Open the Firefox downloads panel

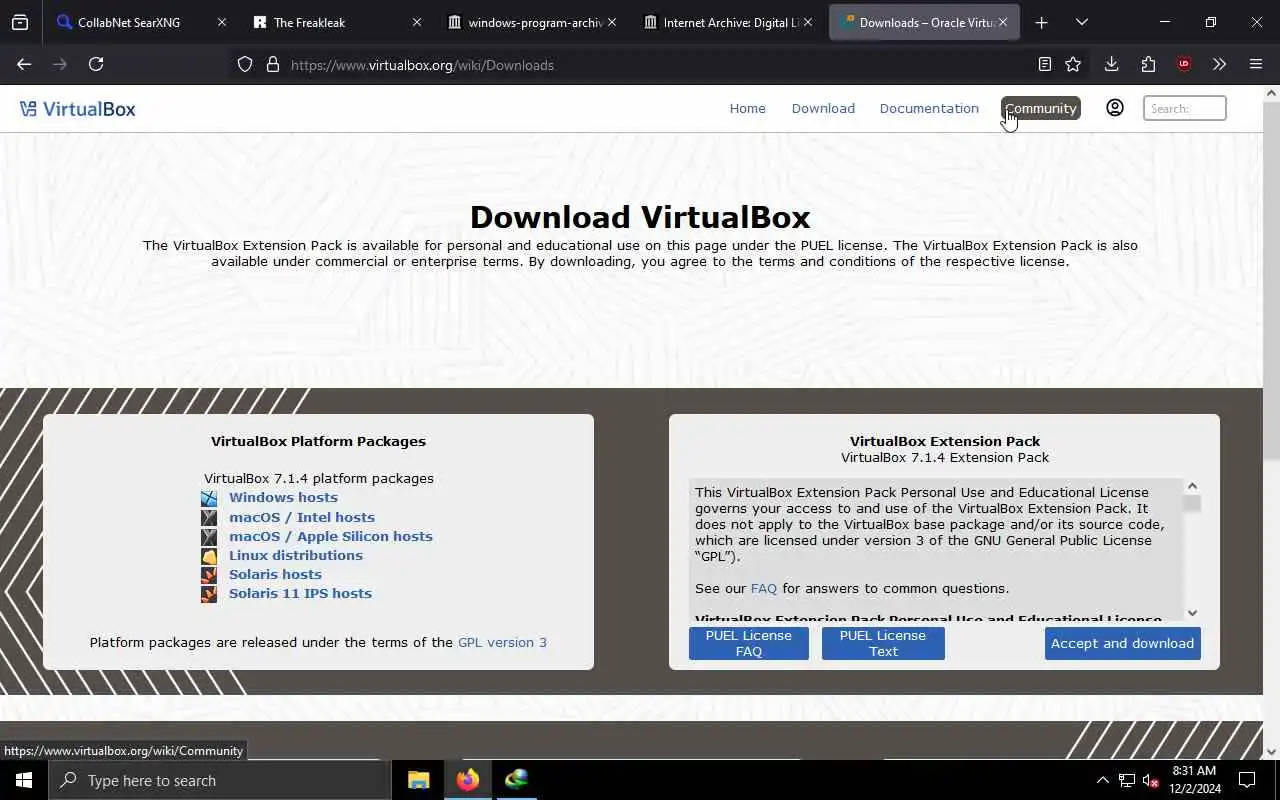click(x=1111, y=64)
